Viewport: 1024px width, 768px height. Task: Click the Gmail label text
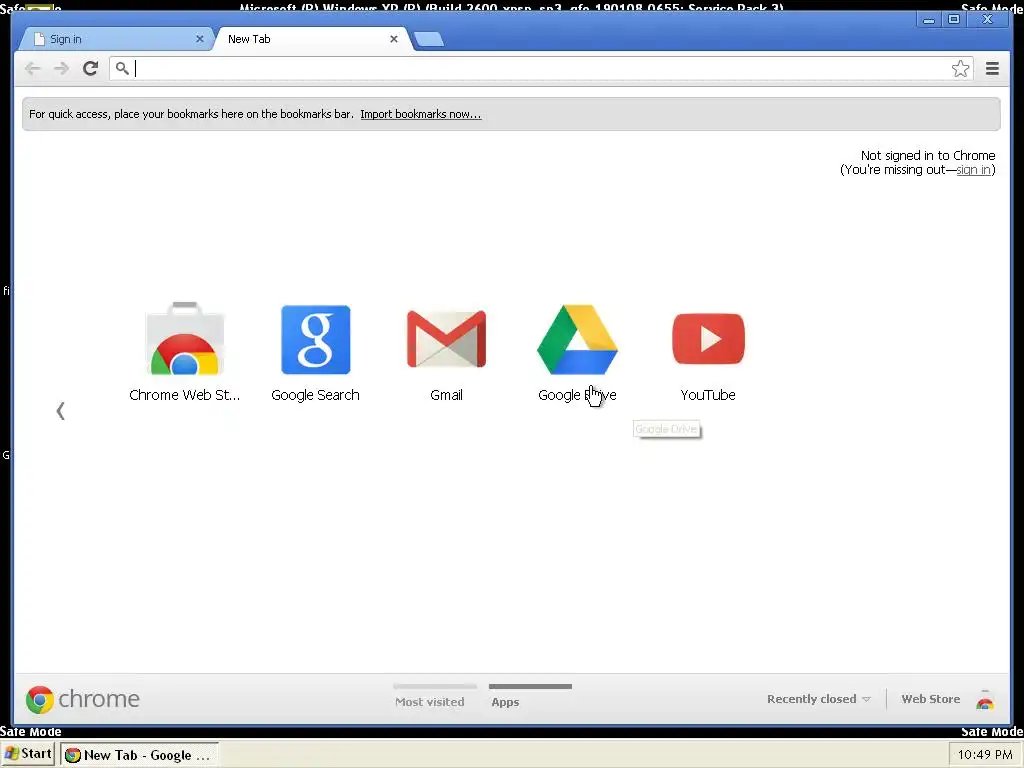click(447, 395)
